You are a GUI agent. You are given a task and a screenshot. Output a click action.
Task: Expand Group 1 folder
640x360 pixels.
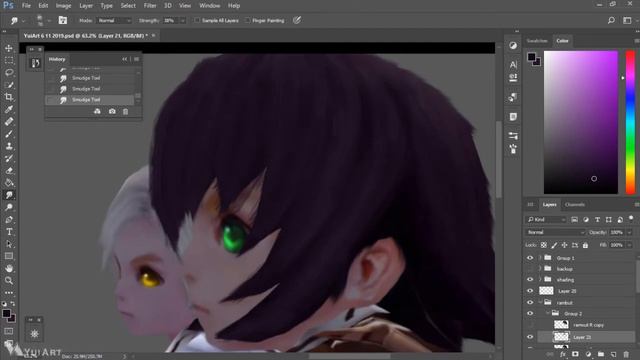[540, 258]
